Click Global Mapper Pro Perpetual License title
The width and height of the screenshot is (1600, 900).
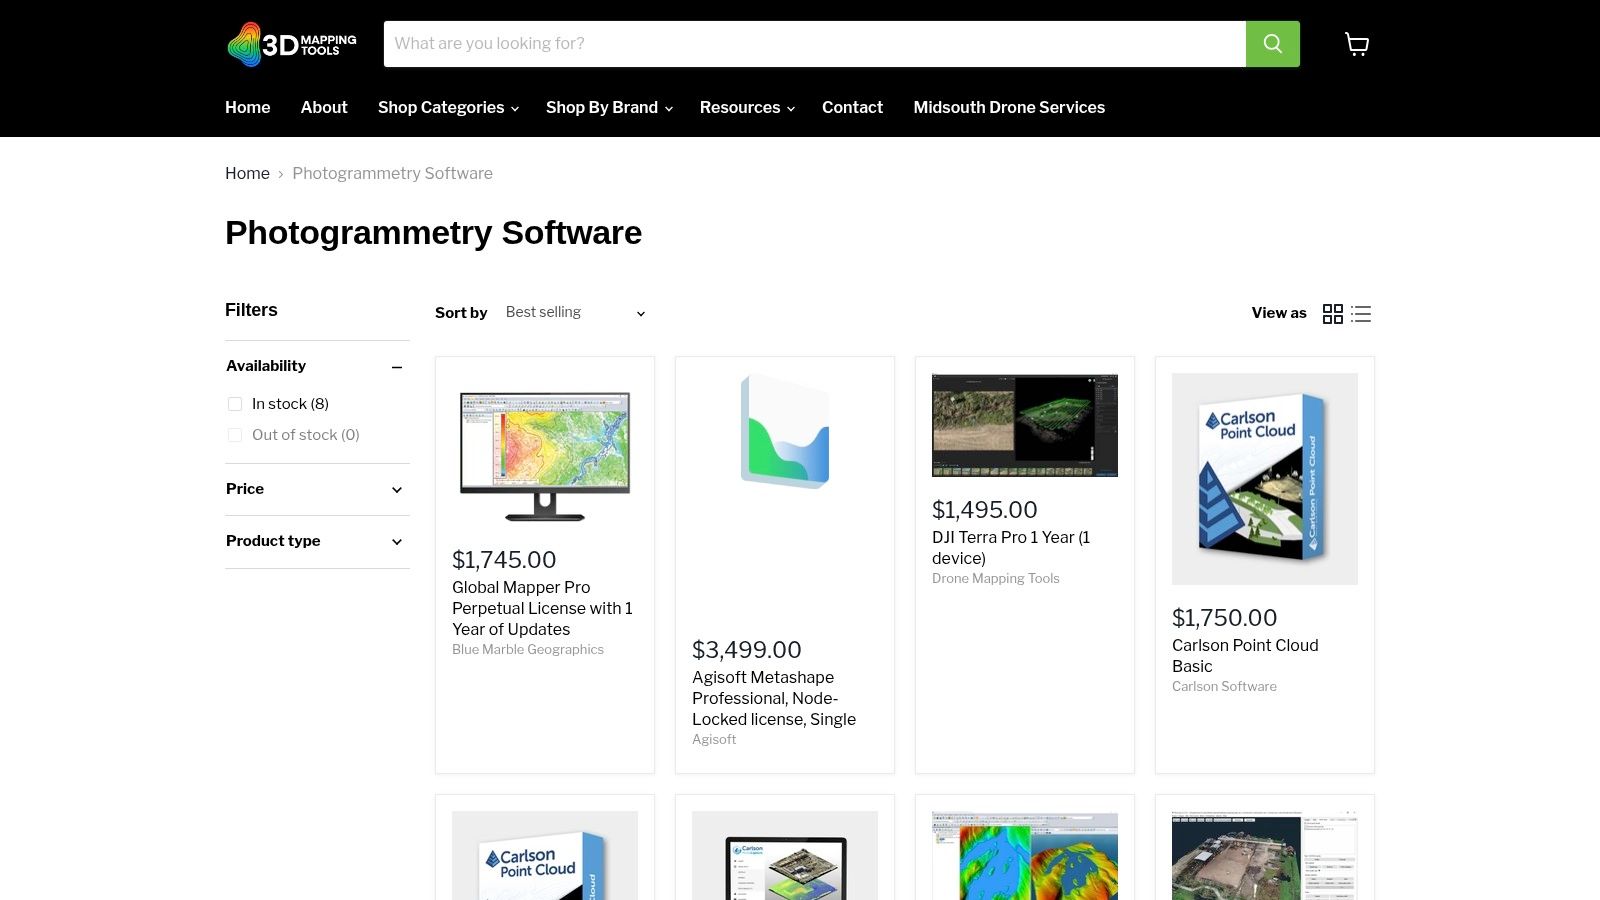click(x=542, y=608)
